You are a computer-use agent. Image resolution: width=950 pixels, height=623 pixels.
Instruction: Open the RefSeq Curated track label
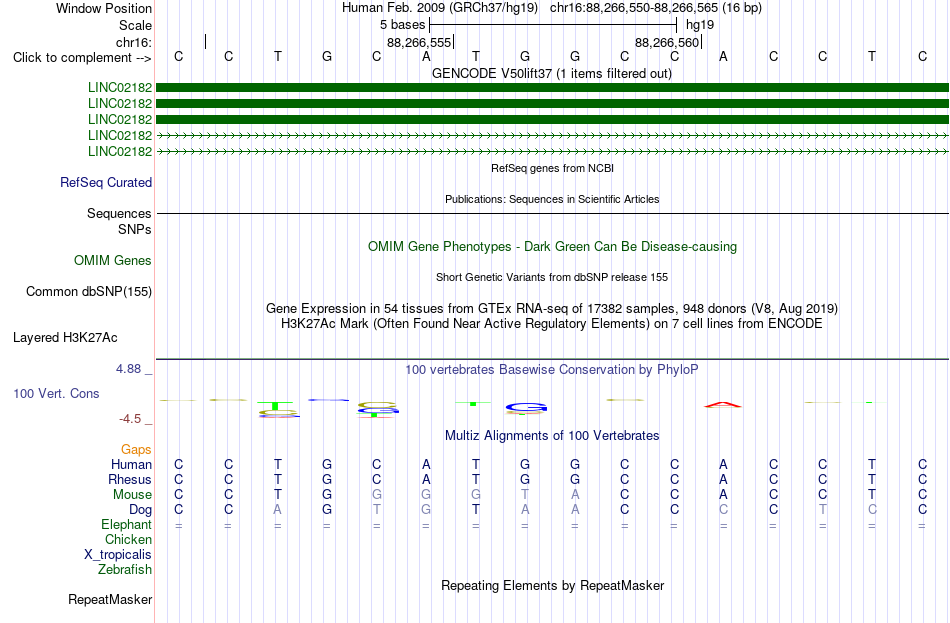[106, 182]
